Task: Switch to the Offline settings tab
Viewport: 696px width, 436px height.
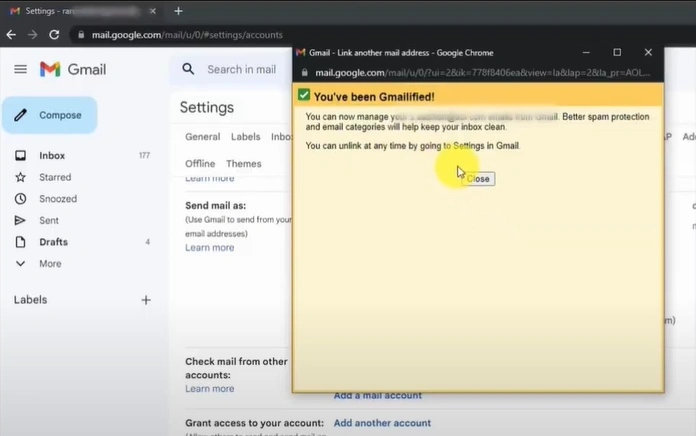Action: pos(200,164)
